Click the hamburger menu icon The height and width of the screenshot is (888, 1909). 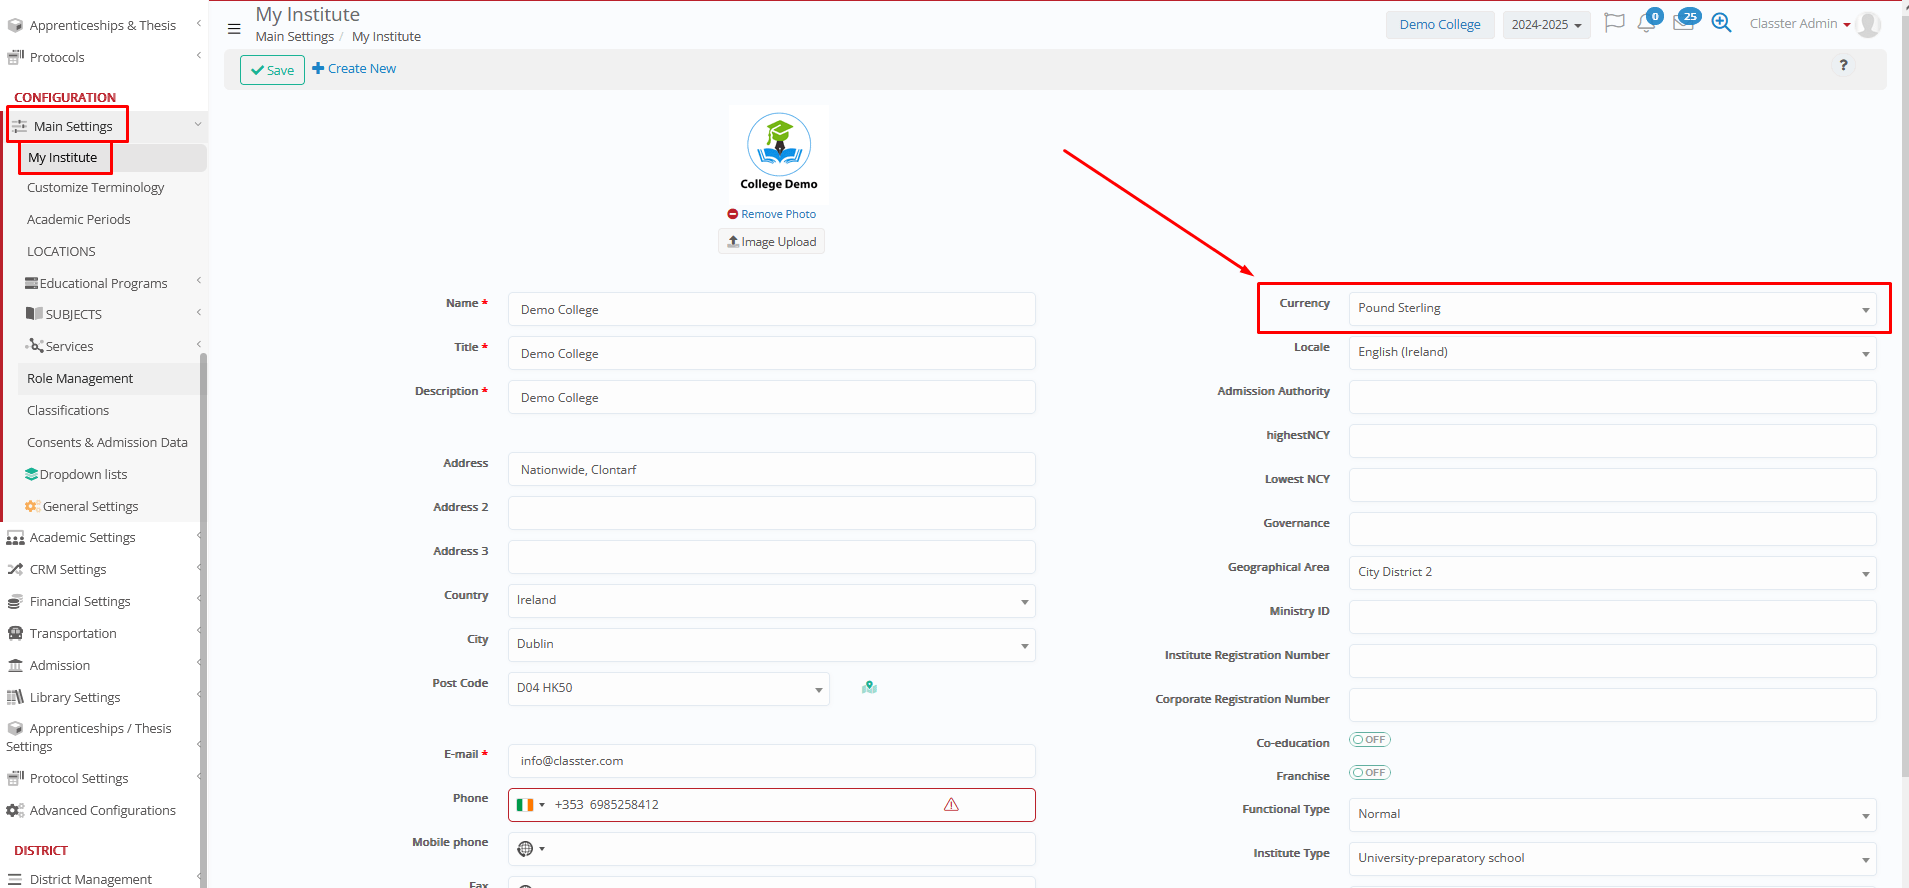(x=234, y=29)
